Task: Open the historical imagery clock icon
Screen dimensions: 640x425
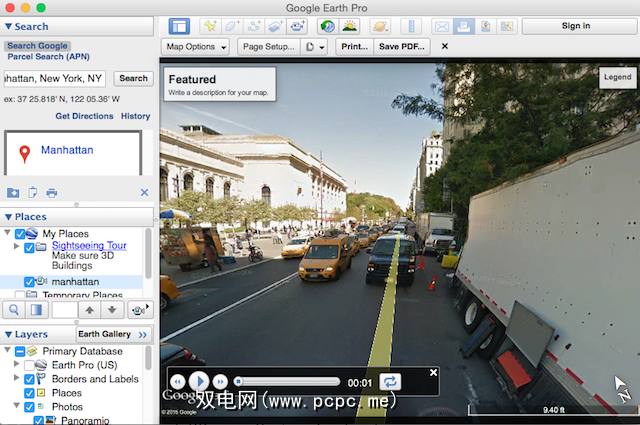Action: (327, 26)
